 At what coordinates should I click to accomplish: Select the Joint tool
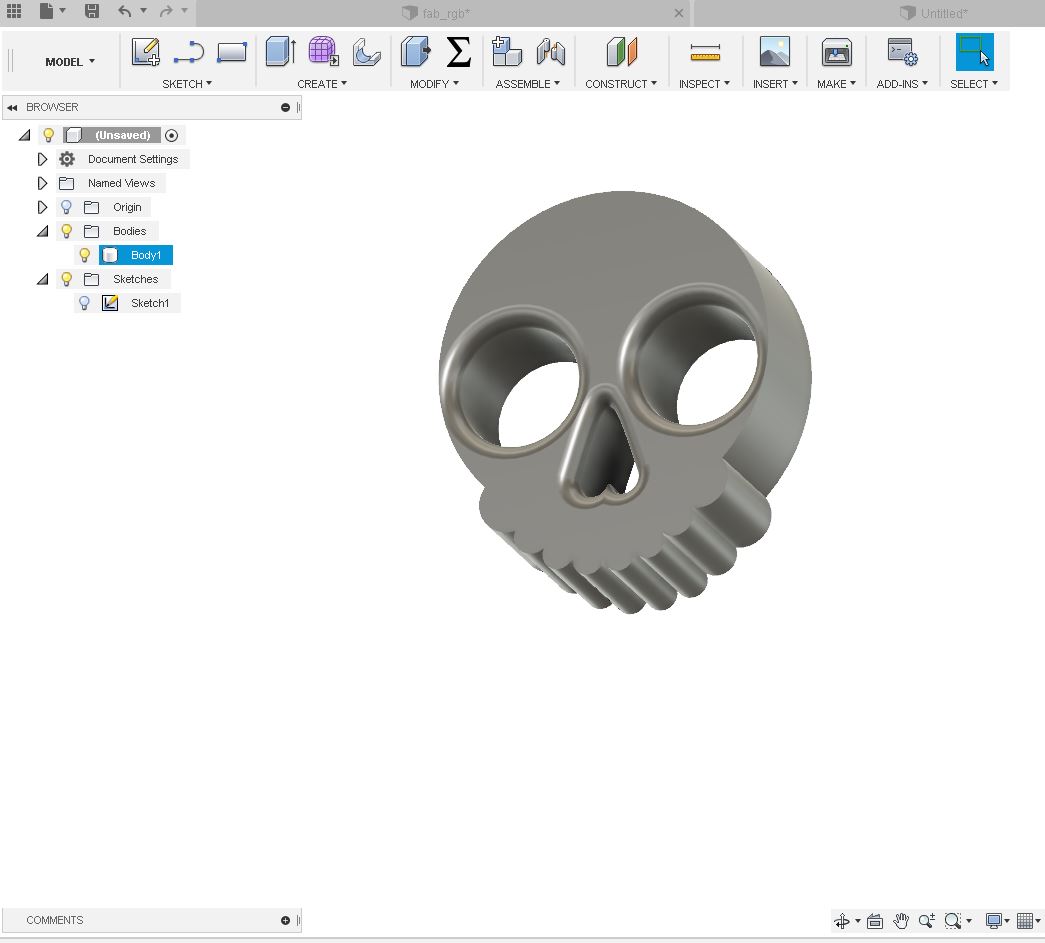[x=550, y=51]
